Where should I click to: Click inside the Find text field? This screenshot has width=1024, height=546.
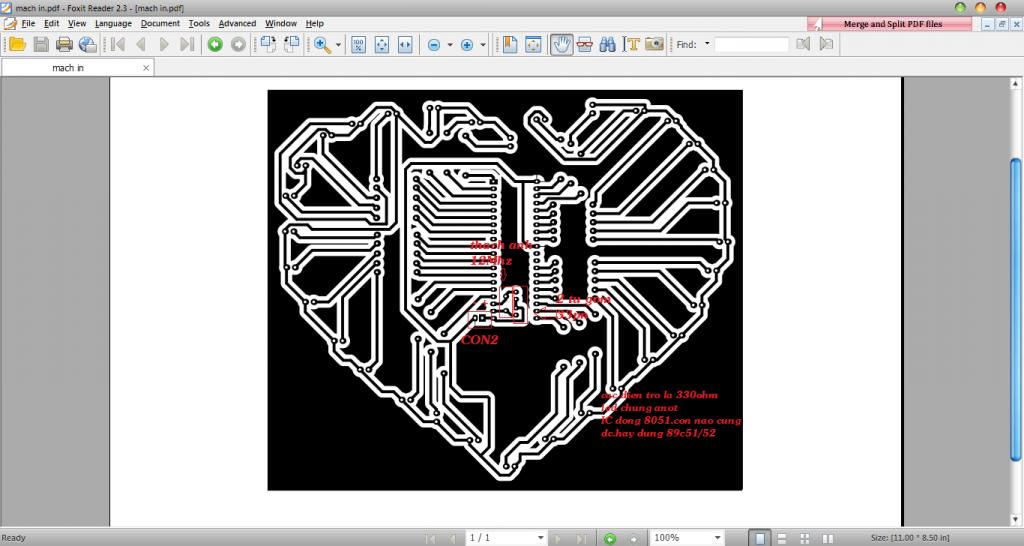[752, 44]
